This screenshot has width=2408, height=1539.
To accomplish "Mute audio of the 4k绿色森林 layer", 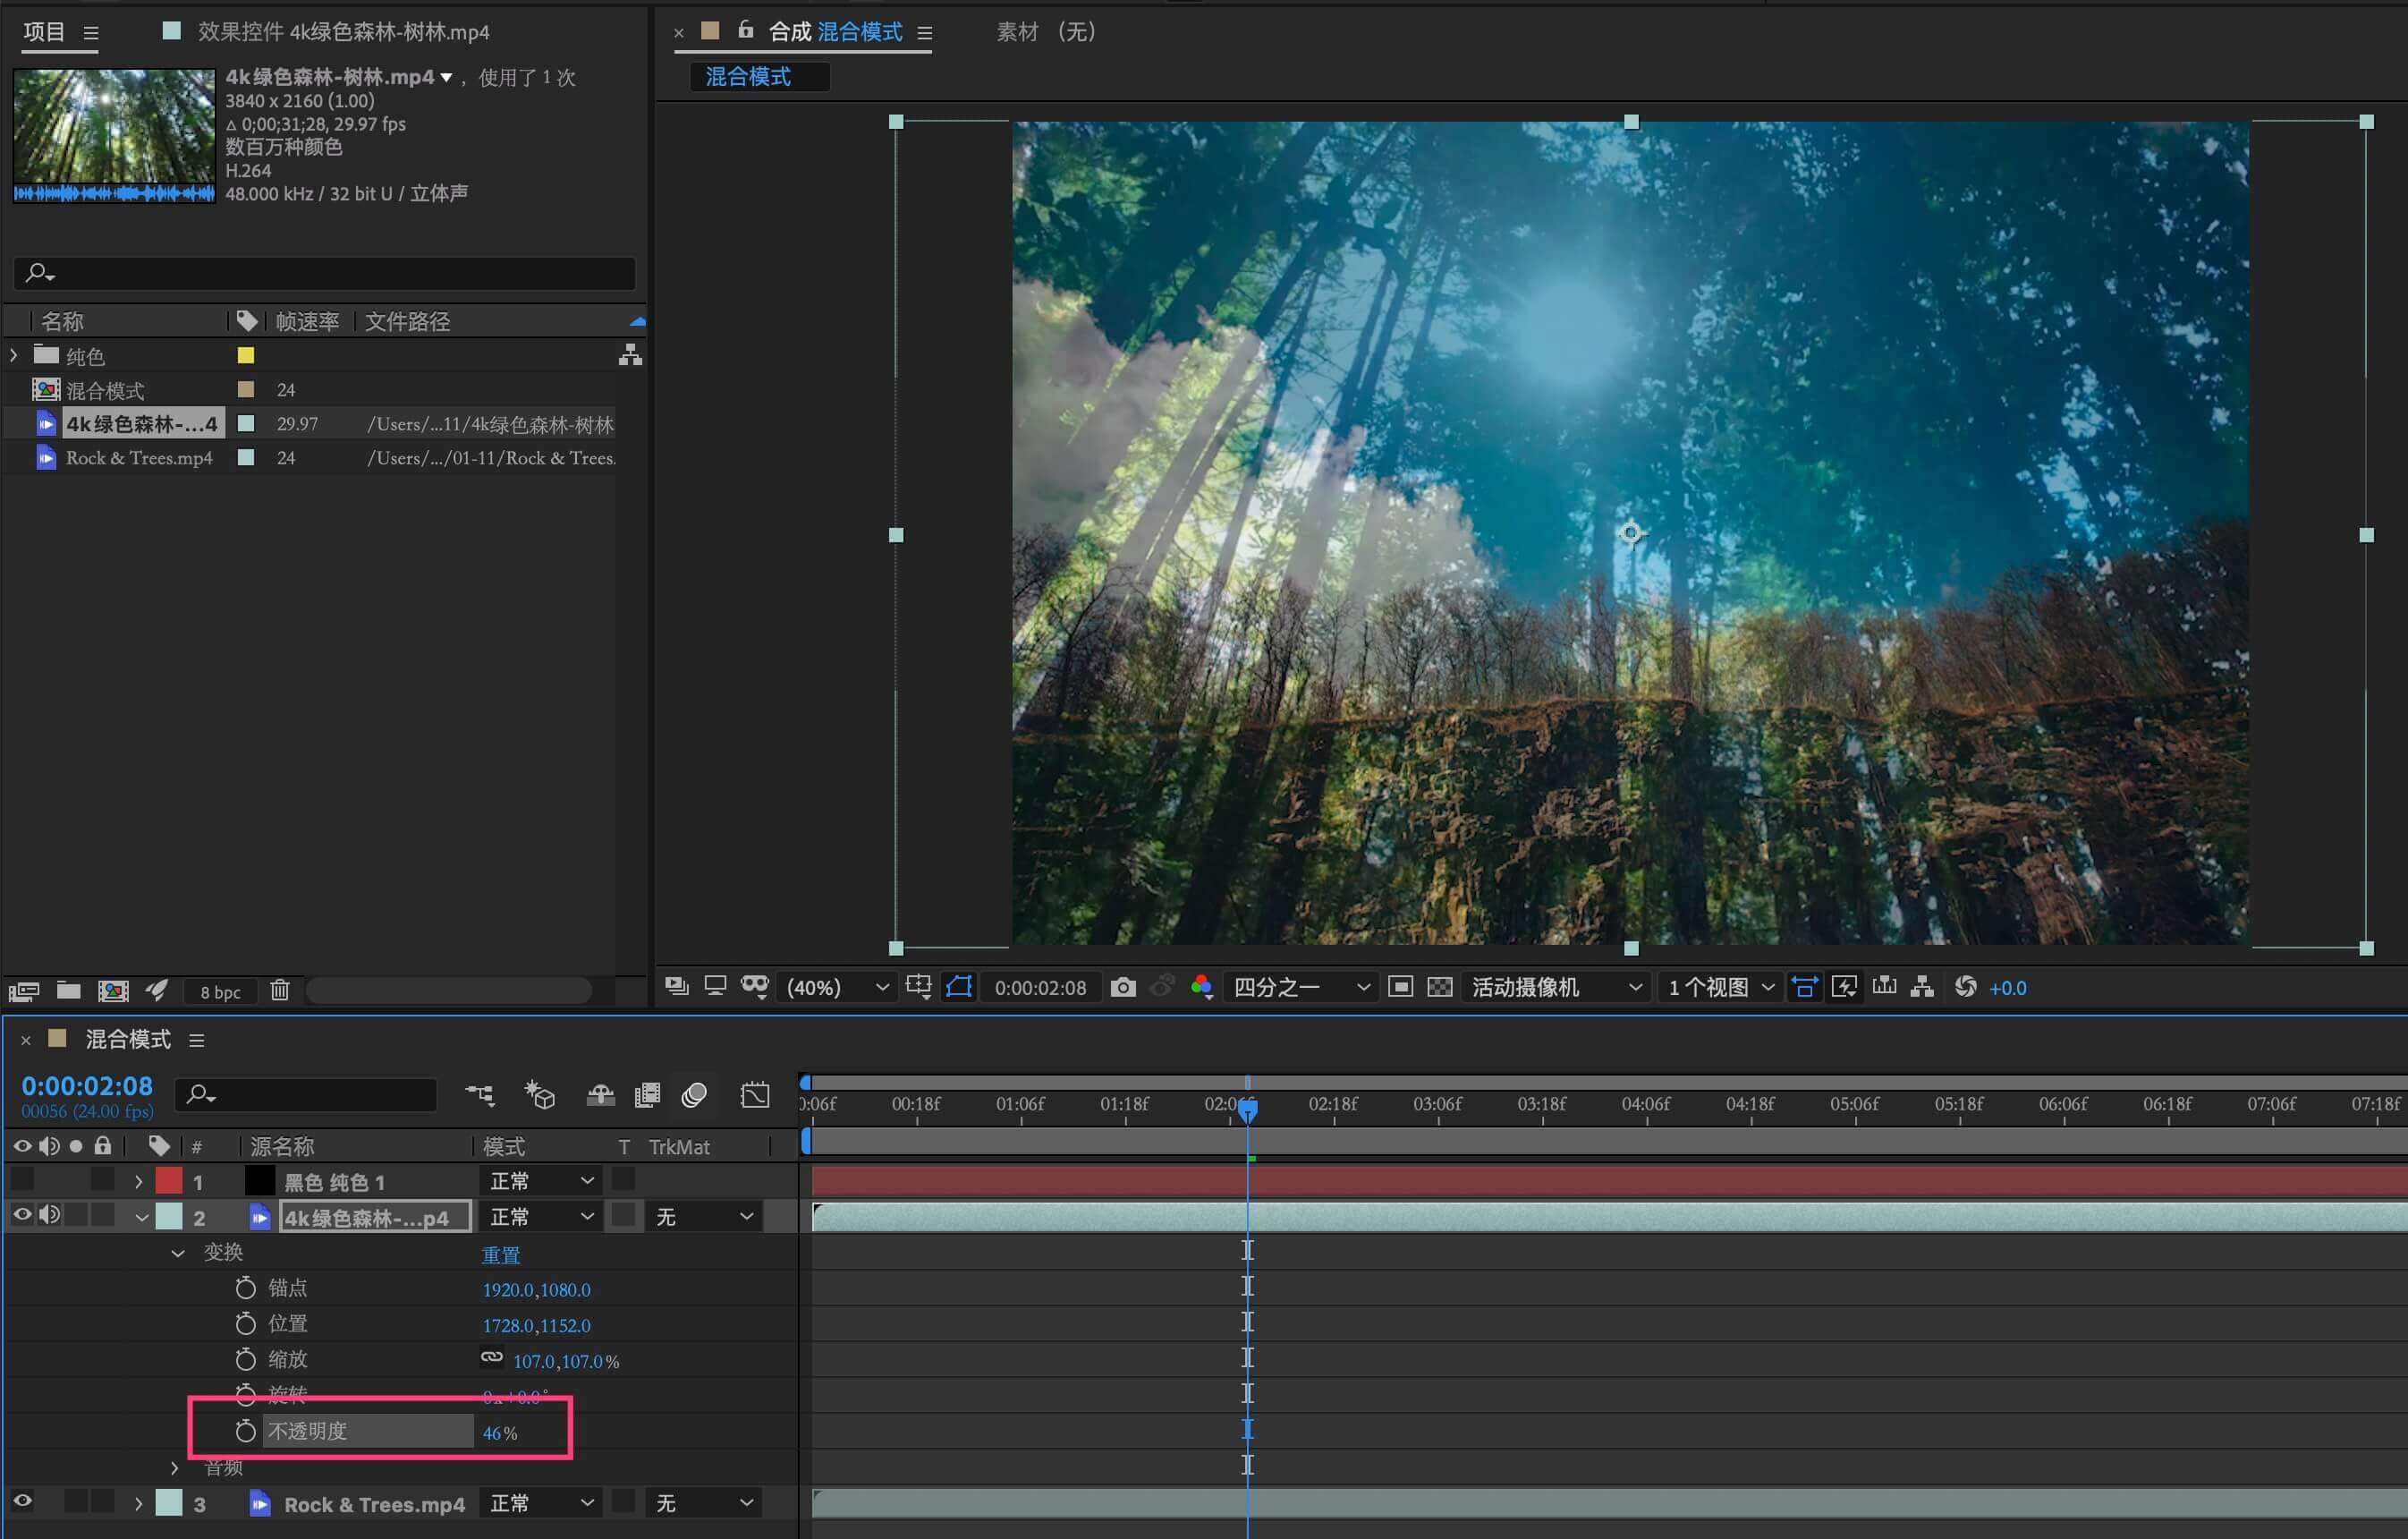I will point(49,1216).
